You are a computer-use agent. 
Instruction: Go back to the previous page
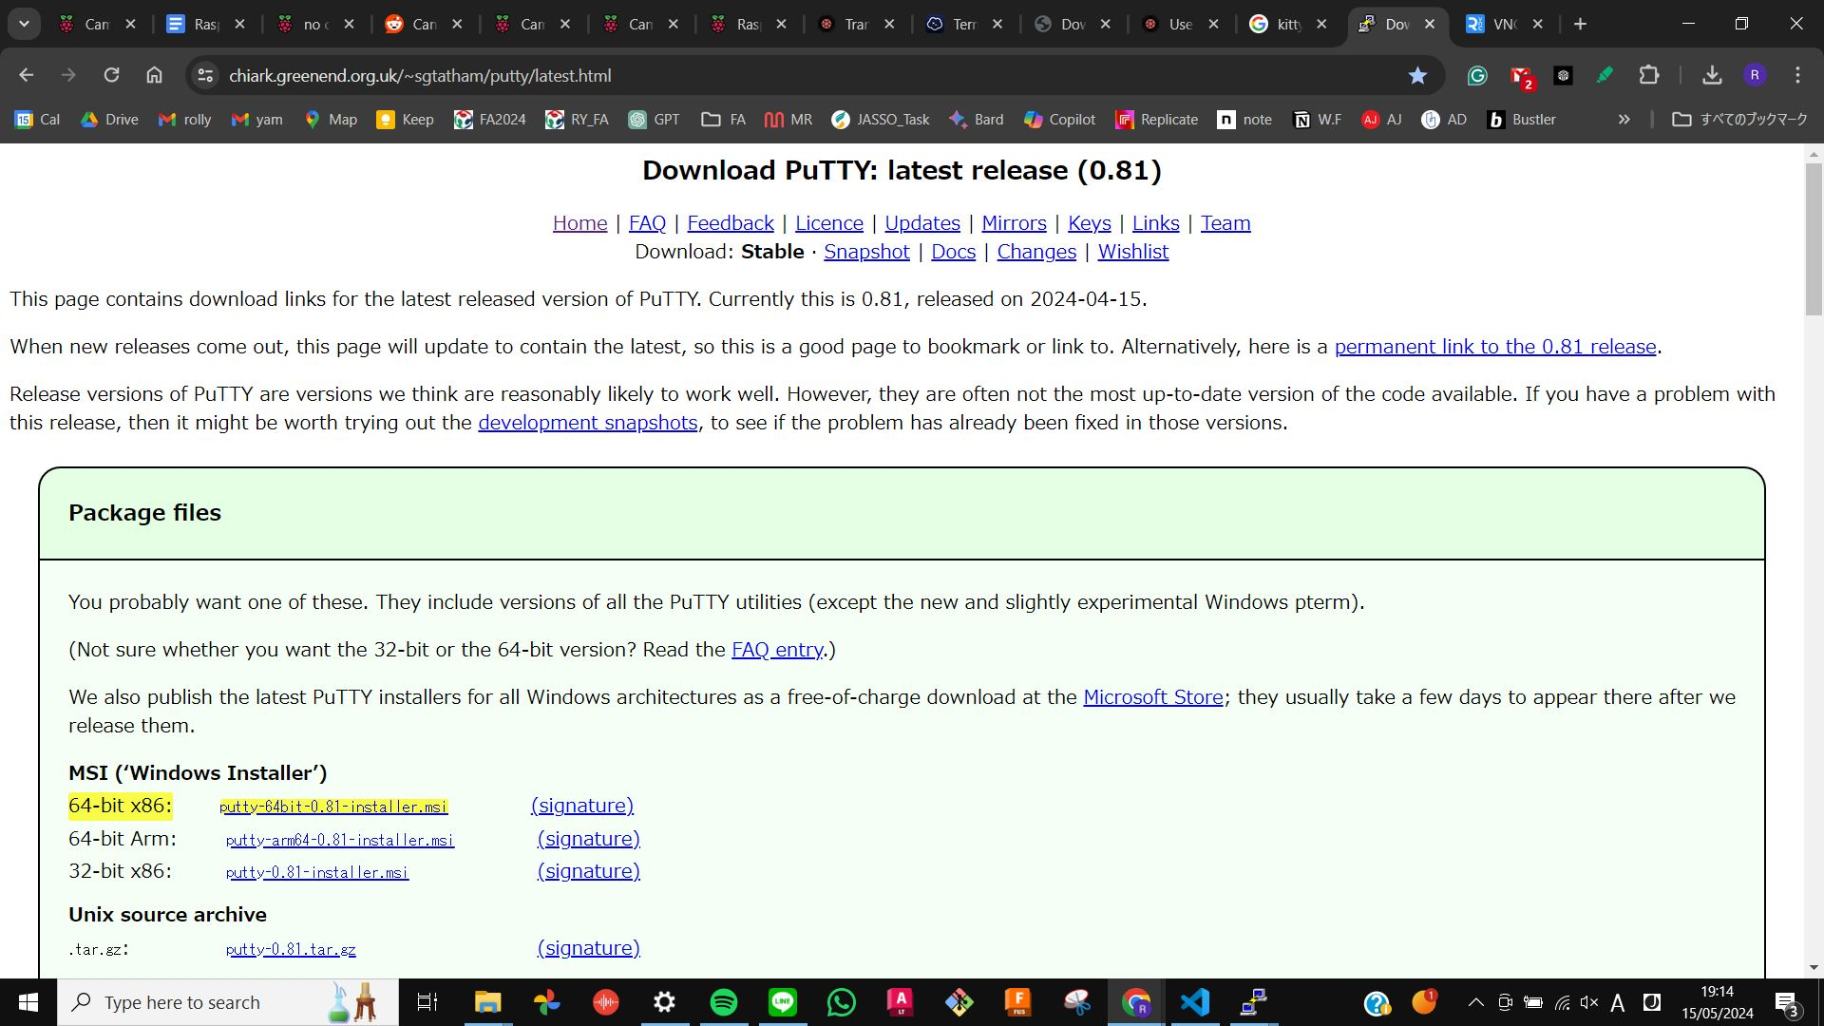click(x=27, y=75)
